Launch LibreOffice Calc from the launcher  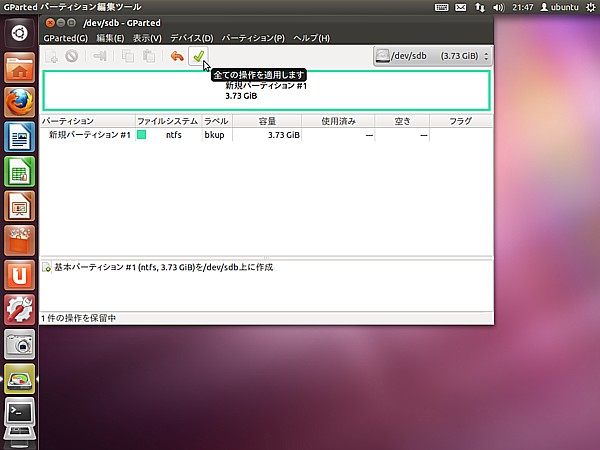point(19,171)
